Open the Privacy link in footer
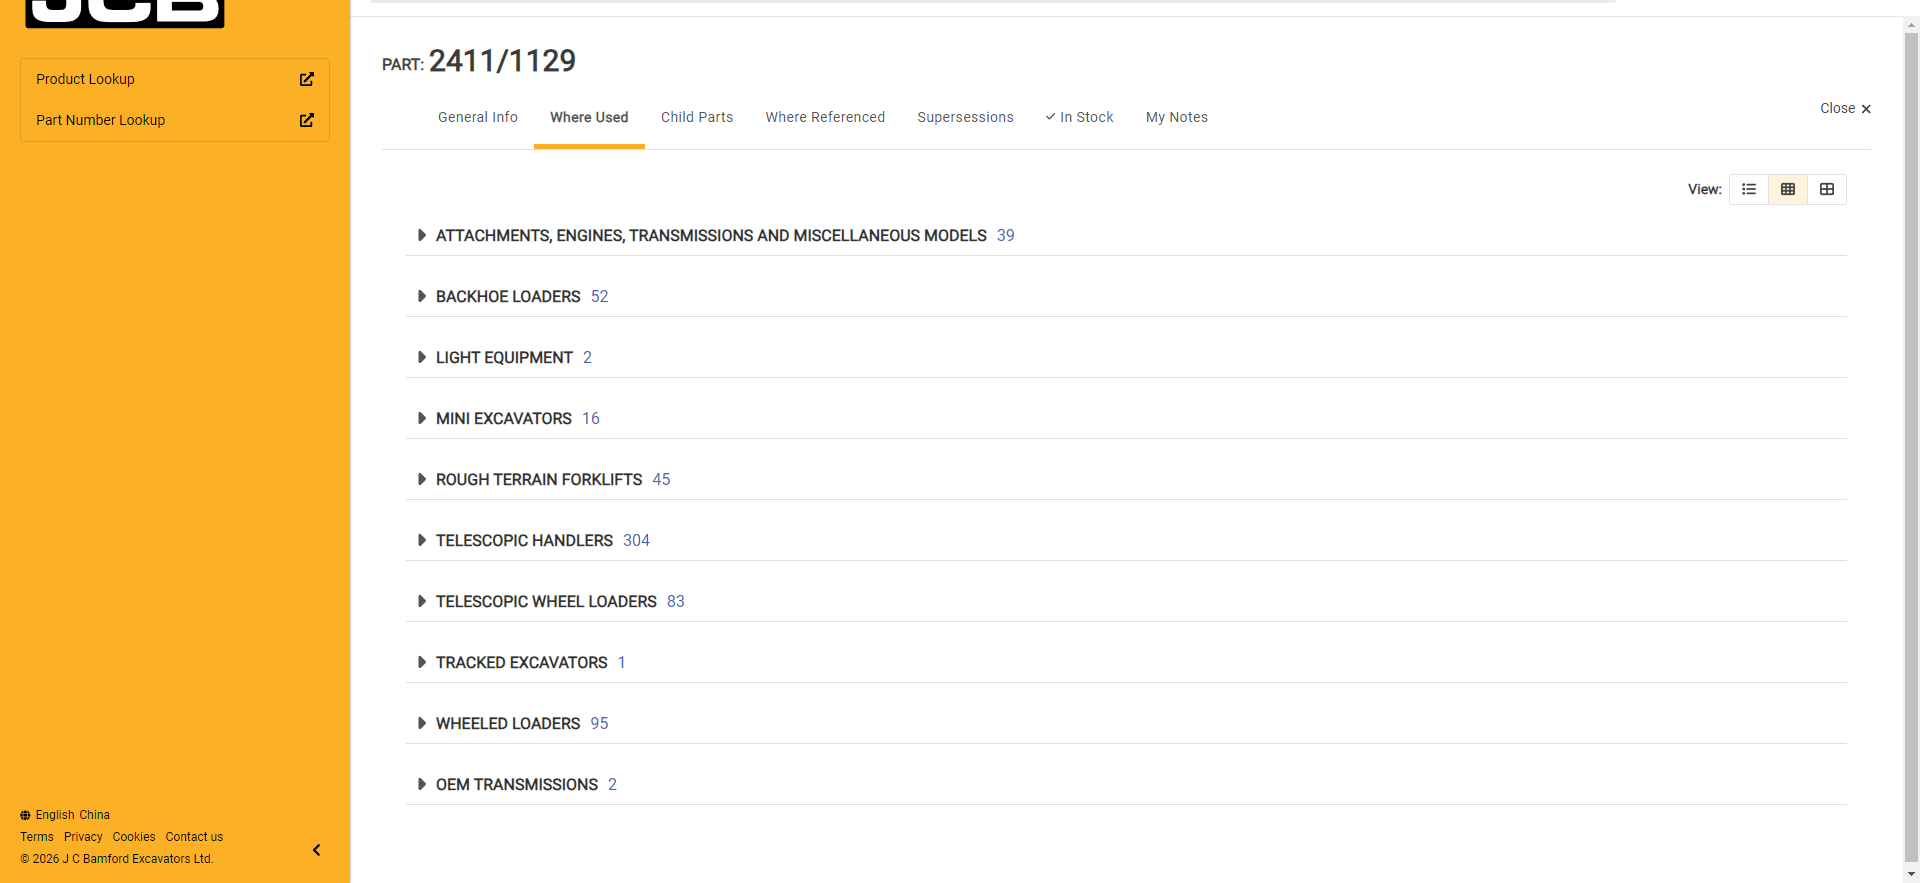The width and height of the screenshot is (1920, 883). click(83, 837)
